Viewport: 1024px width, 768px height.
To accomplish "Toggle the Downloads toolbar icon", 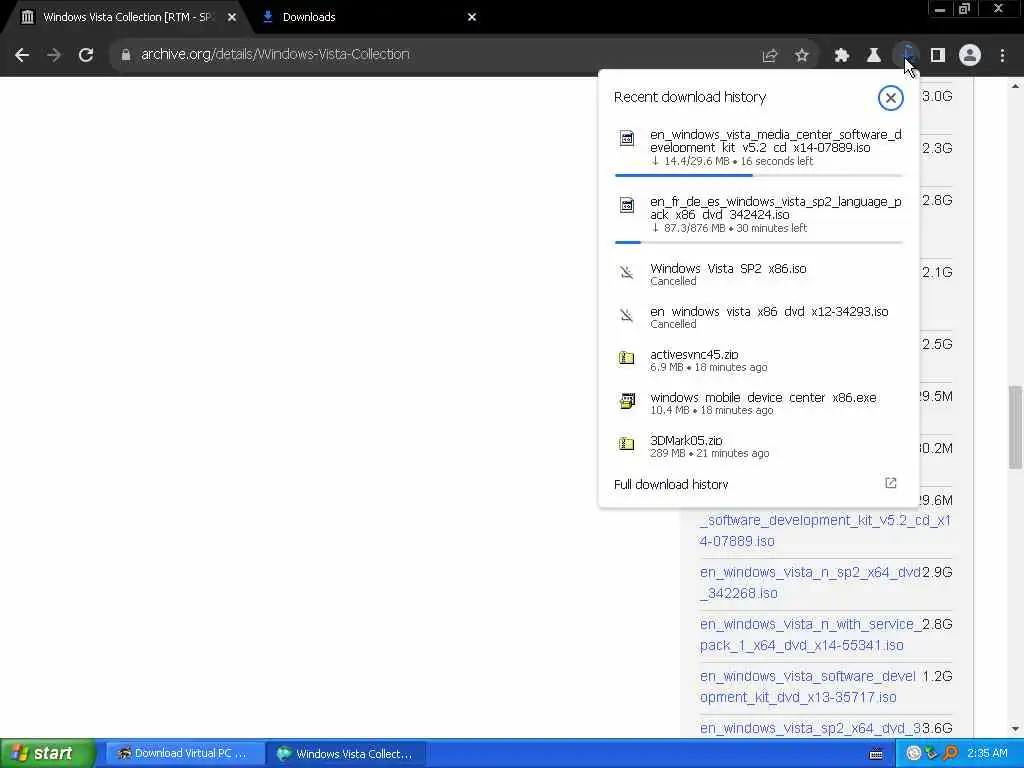I will click(906, 55).
